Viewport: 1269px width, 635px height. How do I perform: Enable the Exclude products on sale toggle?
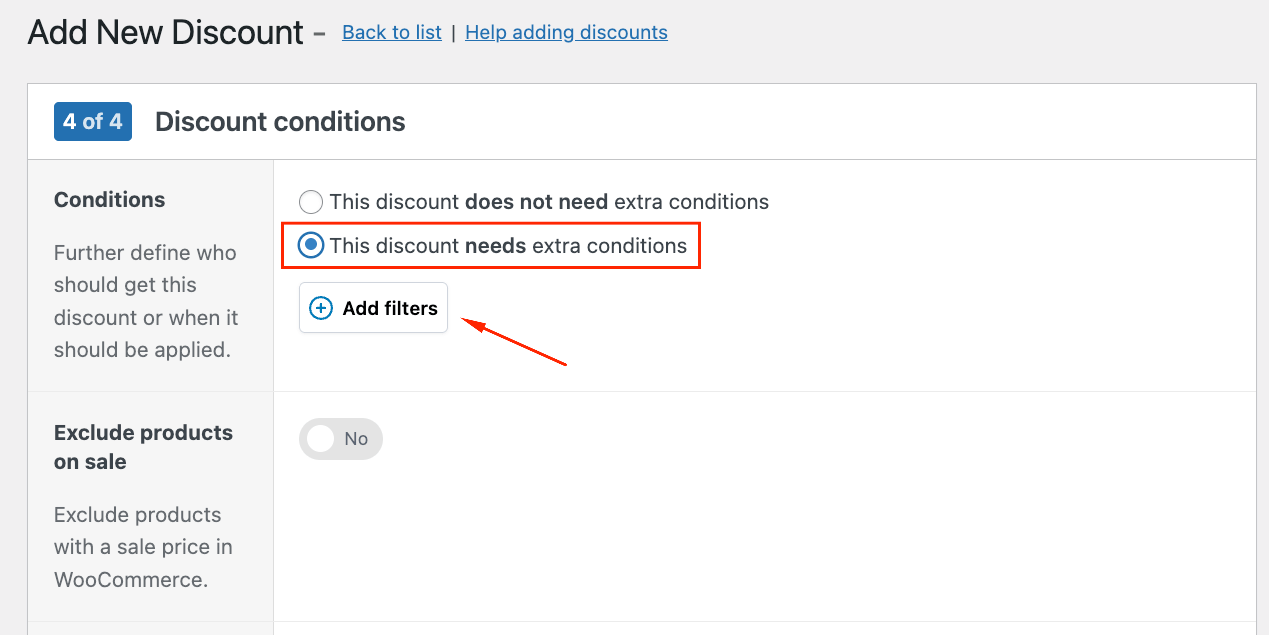click(x=340, y=438)
